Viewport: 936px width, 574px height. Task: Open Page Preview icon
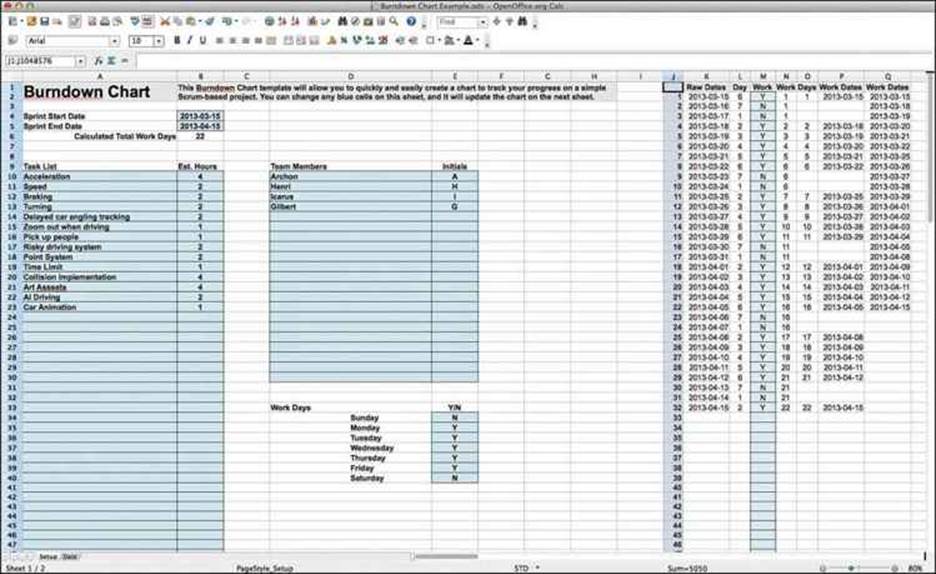pos(118,21)
